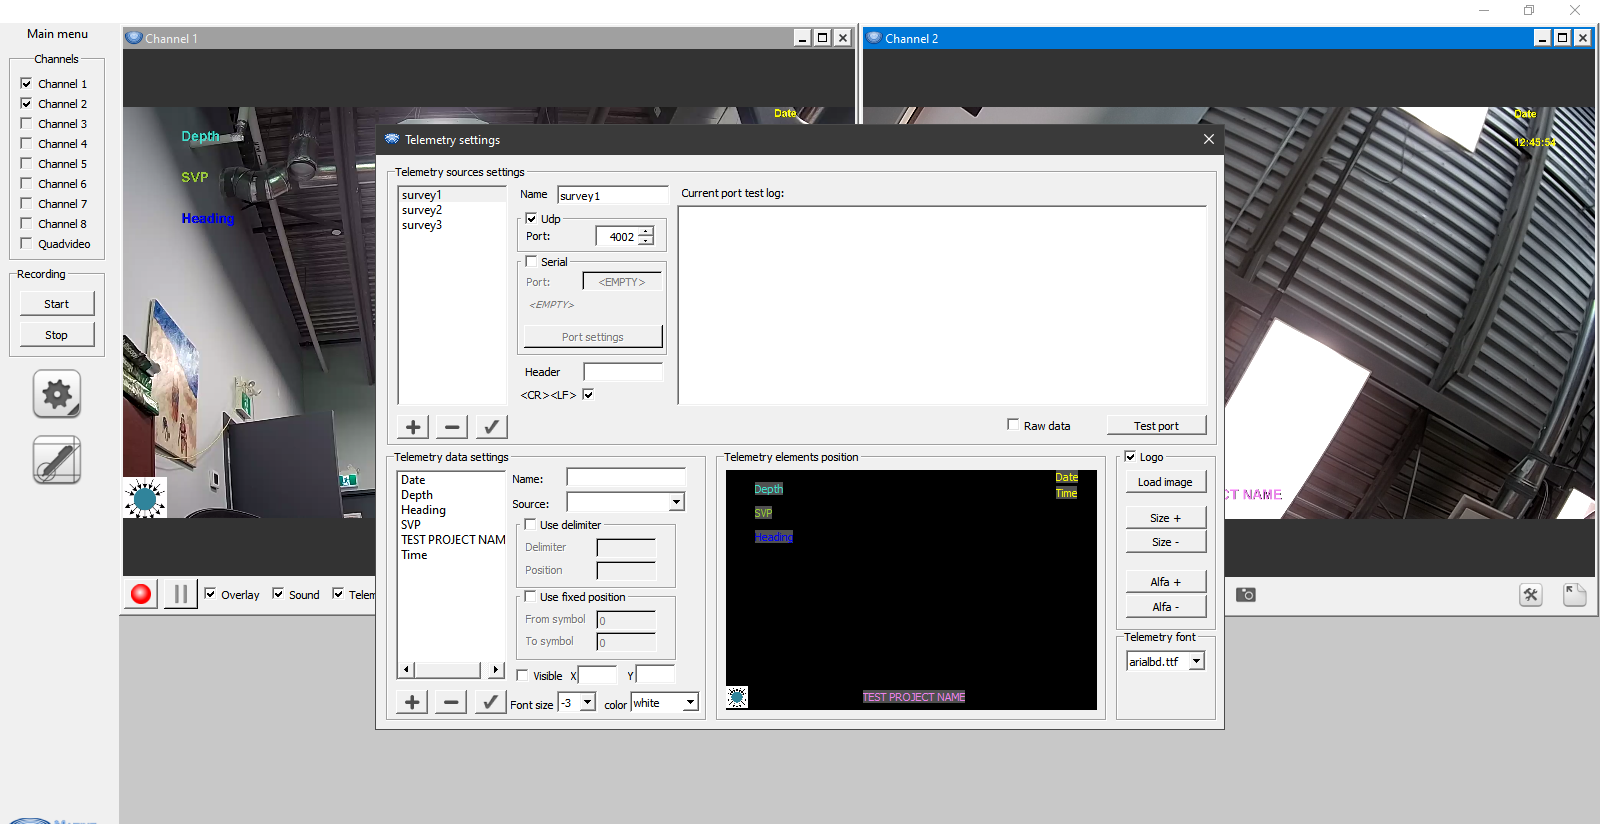Take a snapshot with the camera icon

tap(1245, 595)
